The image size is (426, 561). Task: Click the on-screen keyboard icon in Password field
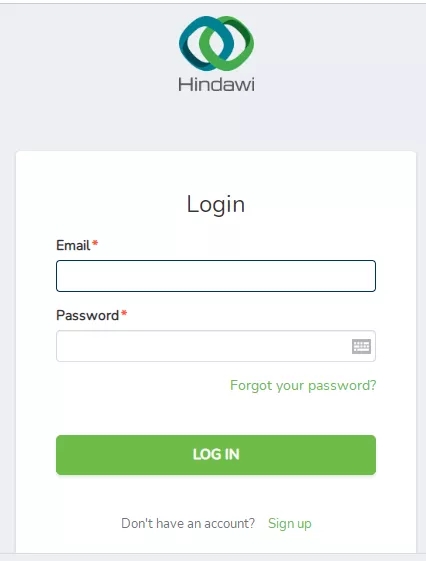pyautogui.click(x=361, y=346)
